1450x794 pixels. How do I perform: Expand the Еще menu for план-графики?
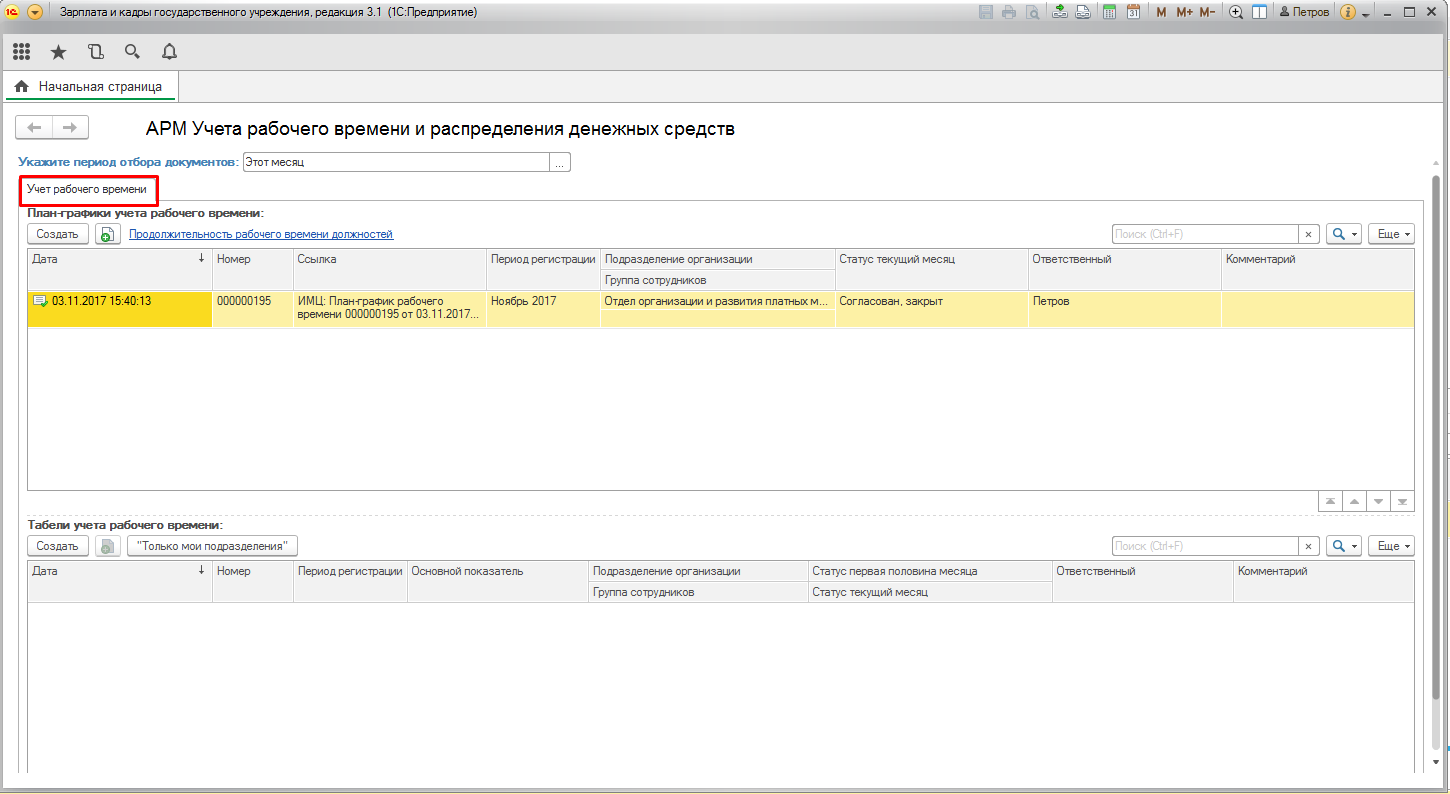(x=1390, y=234)
